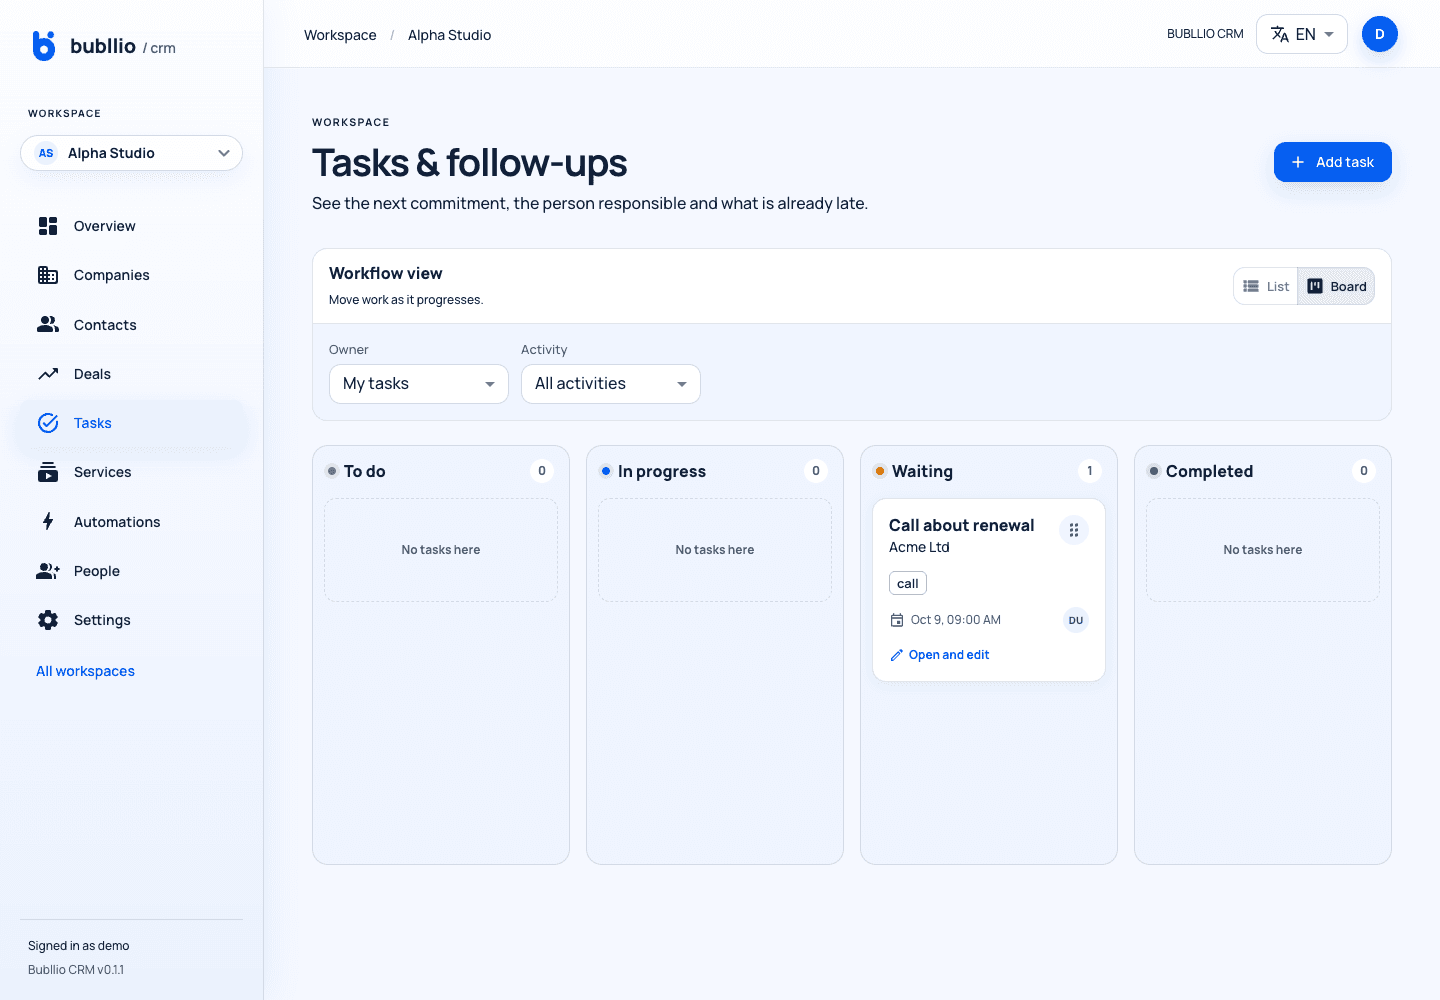Image resolution: width=1440 pixels, height=1000 pixels.
Task: Click the Bubllio CRM v0.1.1 version text
Action: point(76,970)
